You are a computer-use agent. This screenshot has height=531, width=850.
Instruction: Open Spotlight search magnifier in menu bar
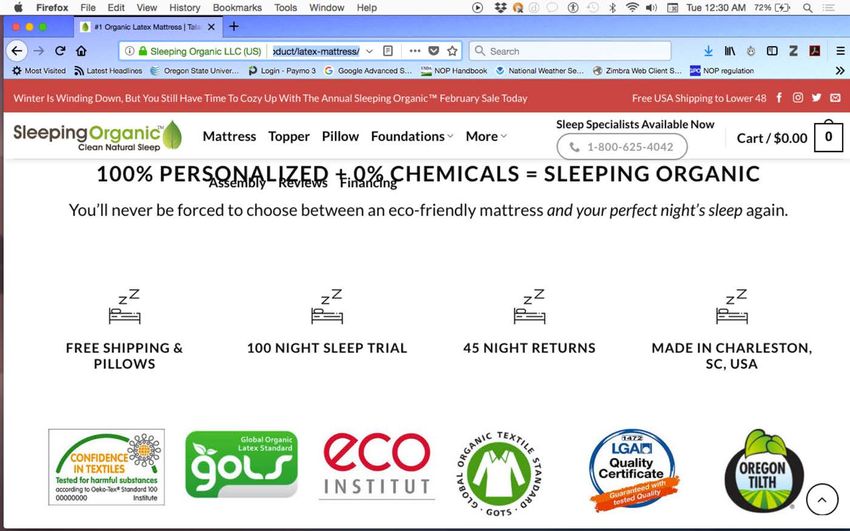click(x=807, y=8)
